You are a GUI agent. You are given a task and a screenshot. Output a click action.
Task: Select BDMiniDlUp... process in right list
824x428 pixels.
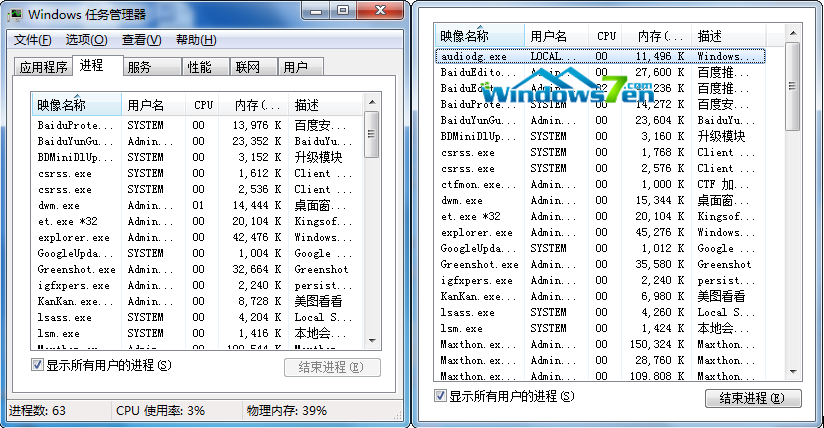tap(600, 136)
